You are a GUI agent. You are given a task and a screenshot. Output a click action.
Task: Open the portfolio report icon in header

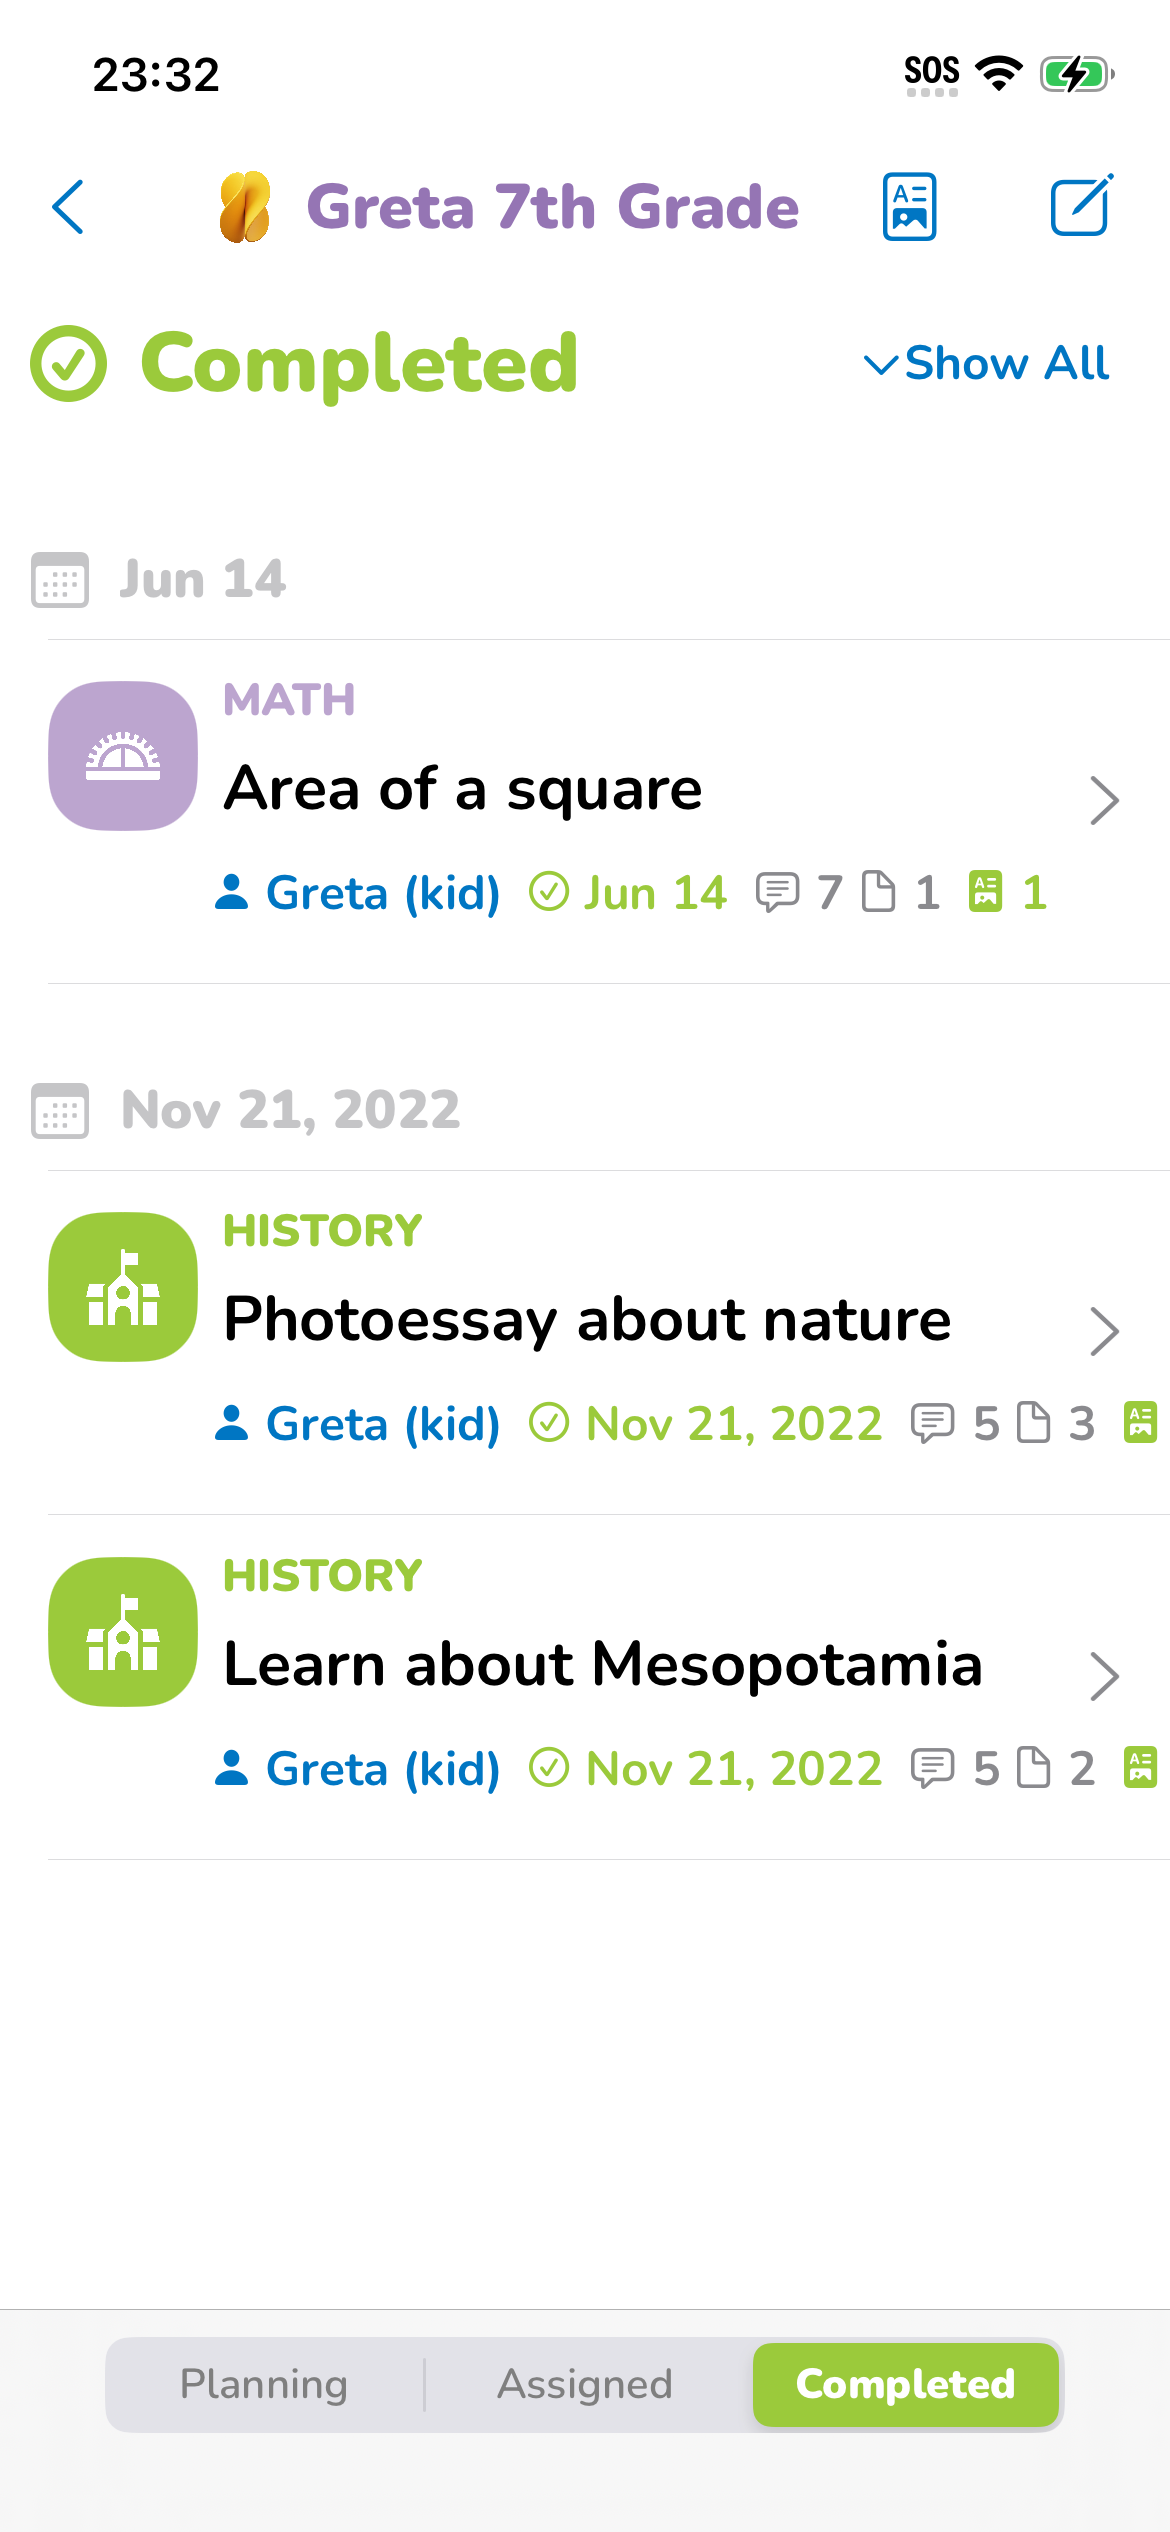pos(909,207)
